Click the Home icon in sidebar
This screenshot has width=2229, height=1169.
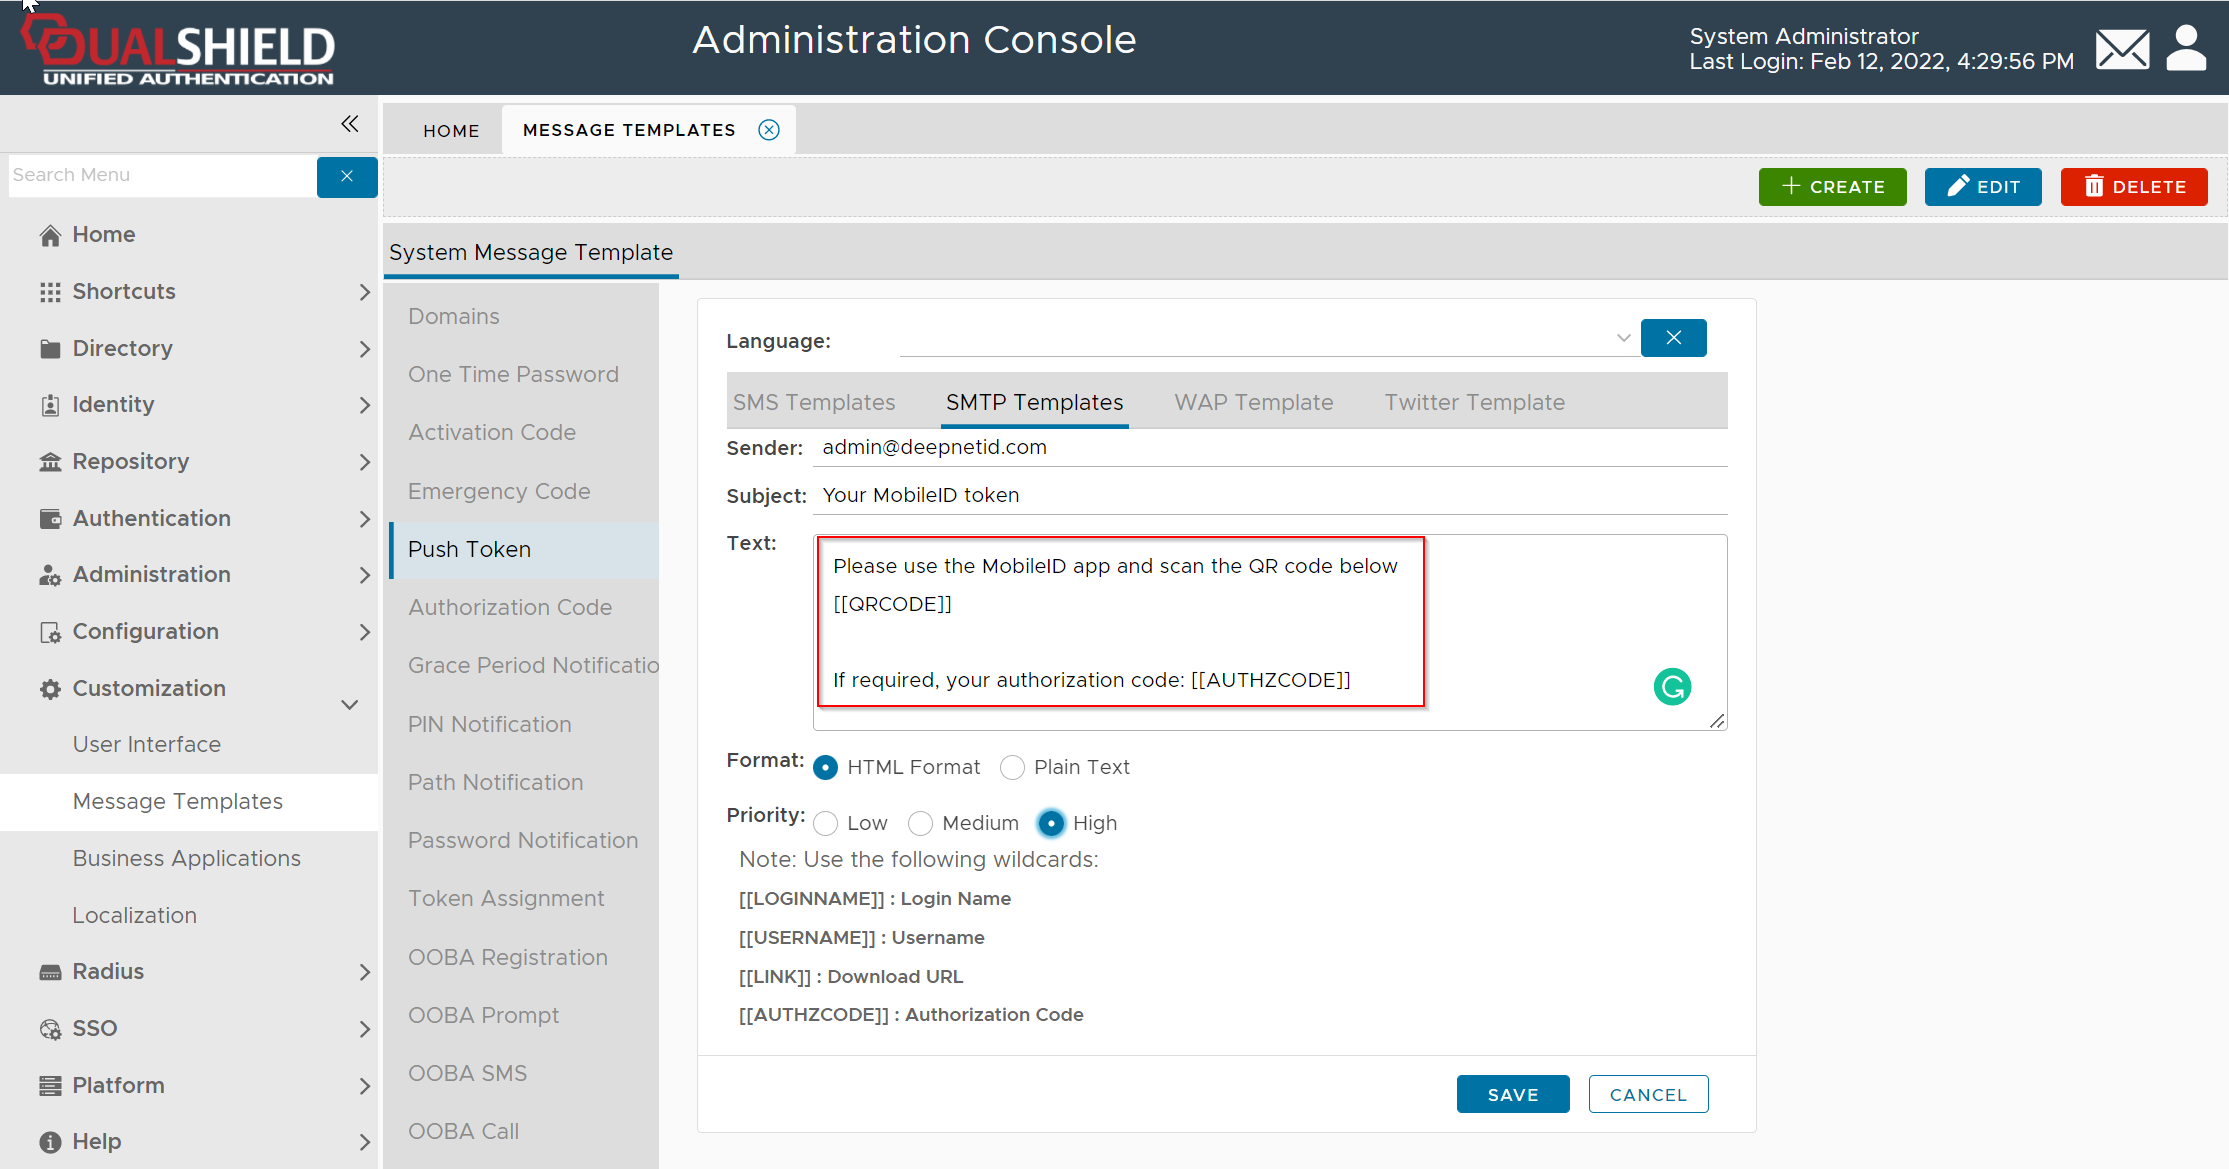pyautogui.click(x=50, y=235)
